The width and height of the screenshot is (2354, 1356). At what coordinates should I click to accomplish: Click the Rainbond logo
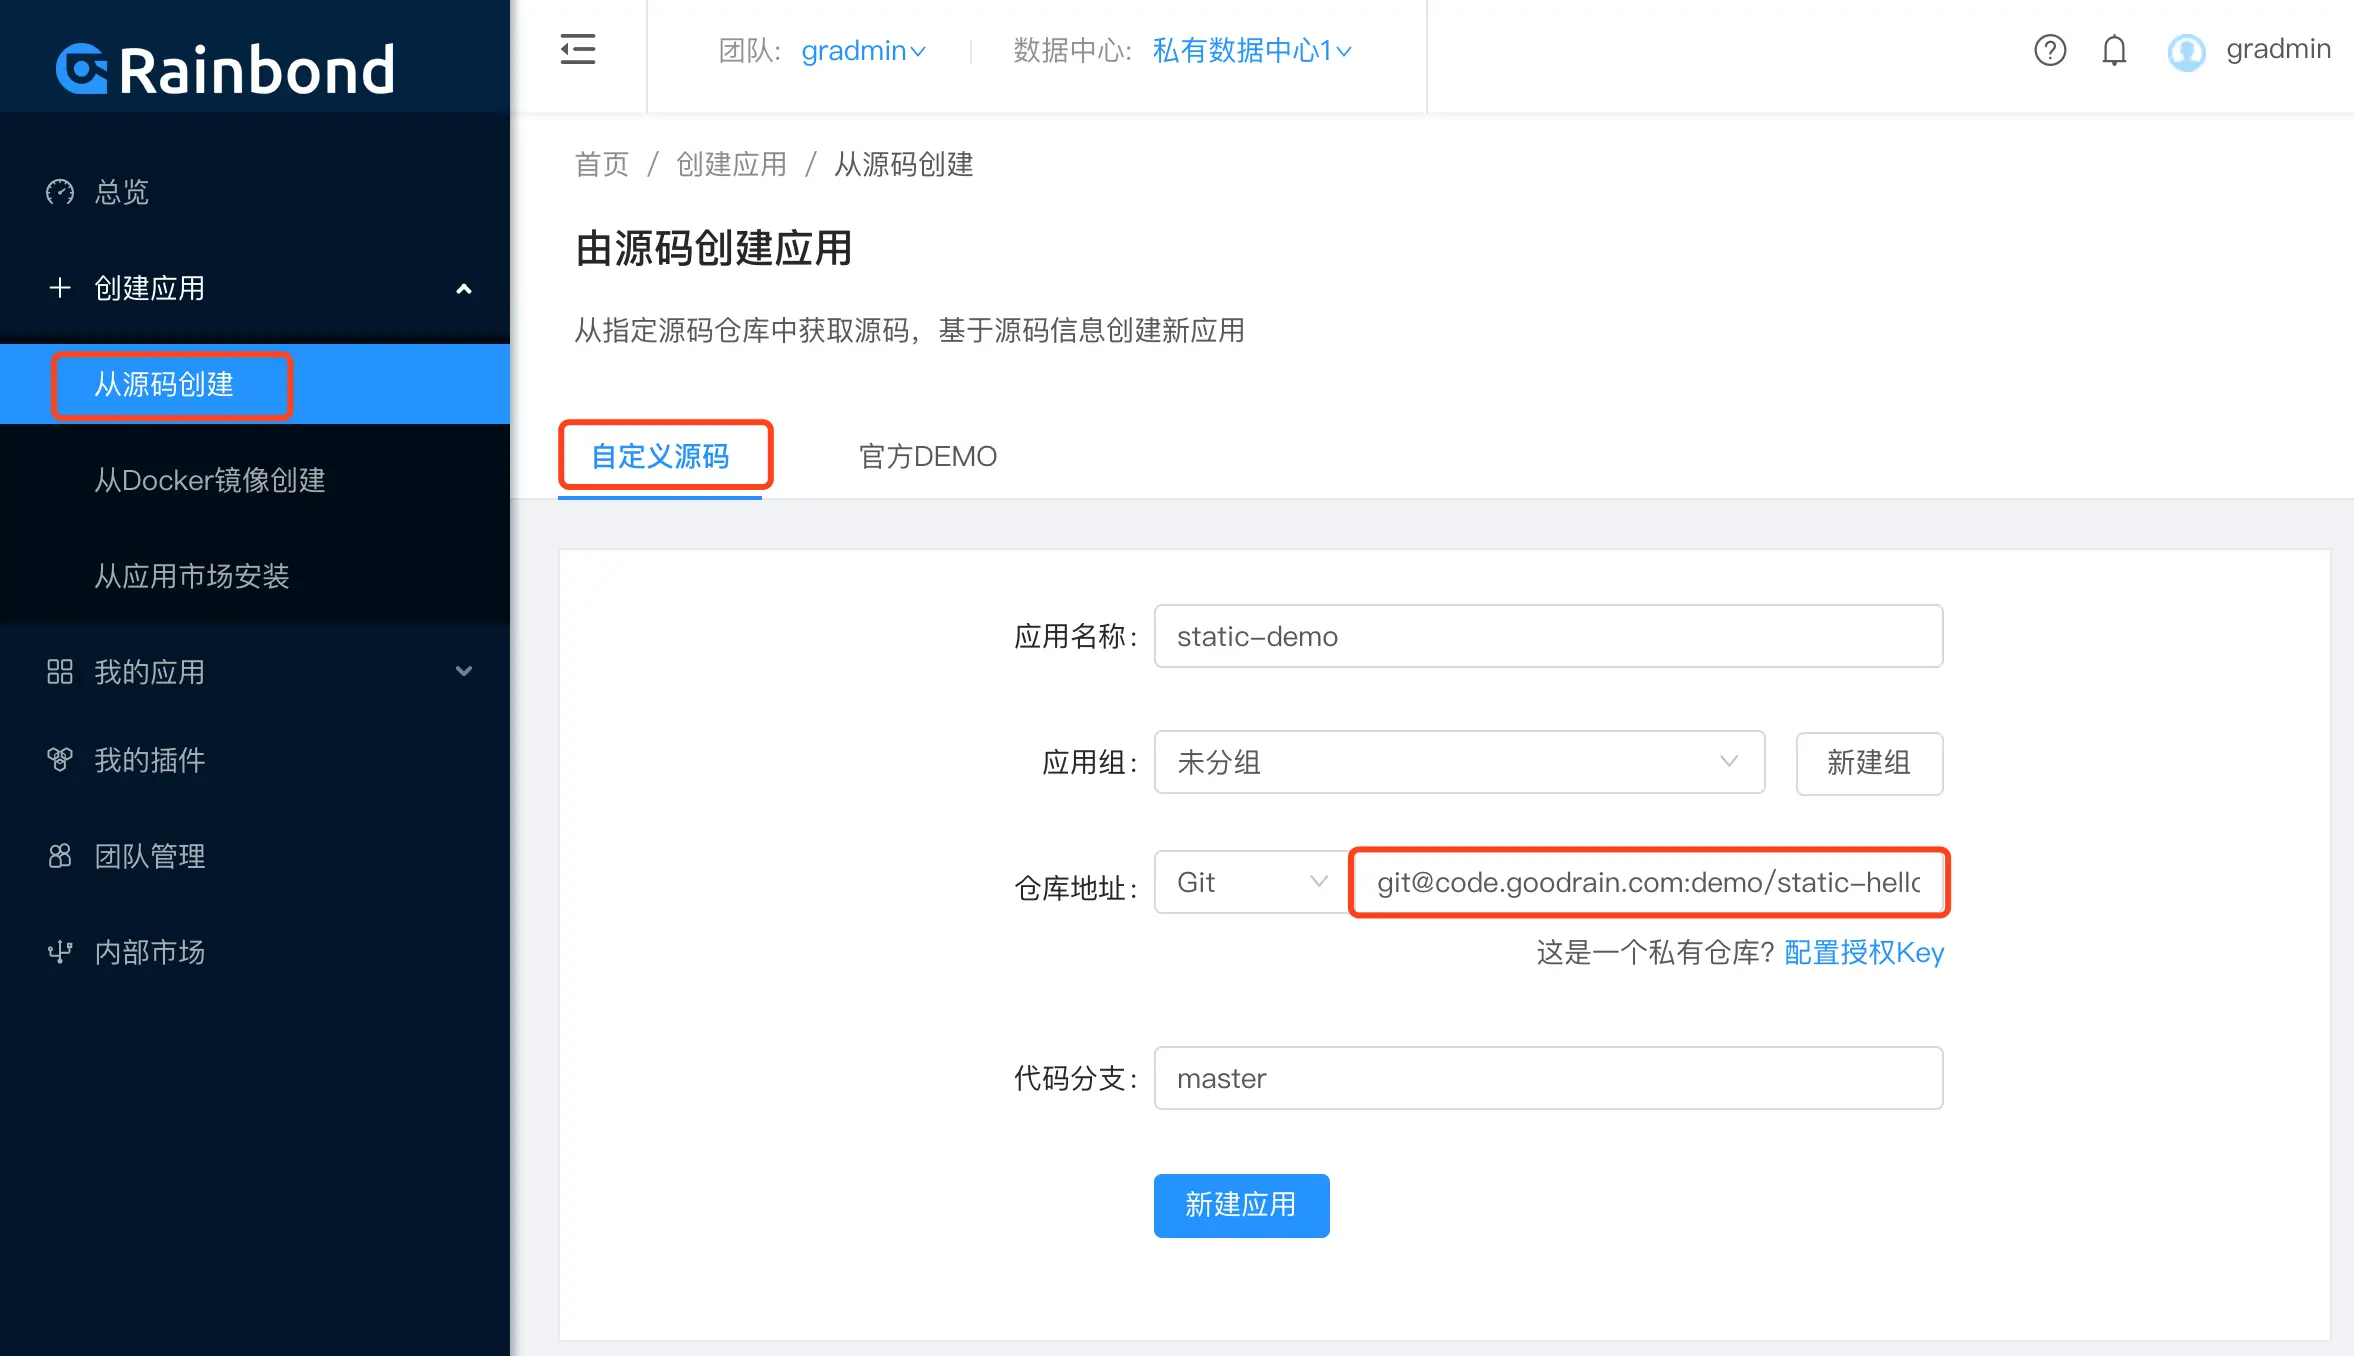[x=226, y=70]
